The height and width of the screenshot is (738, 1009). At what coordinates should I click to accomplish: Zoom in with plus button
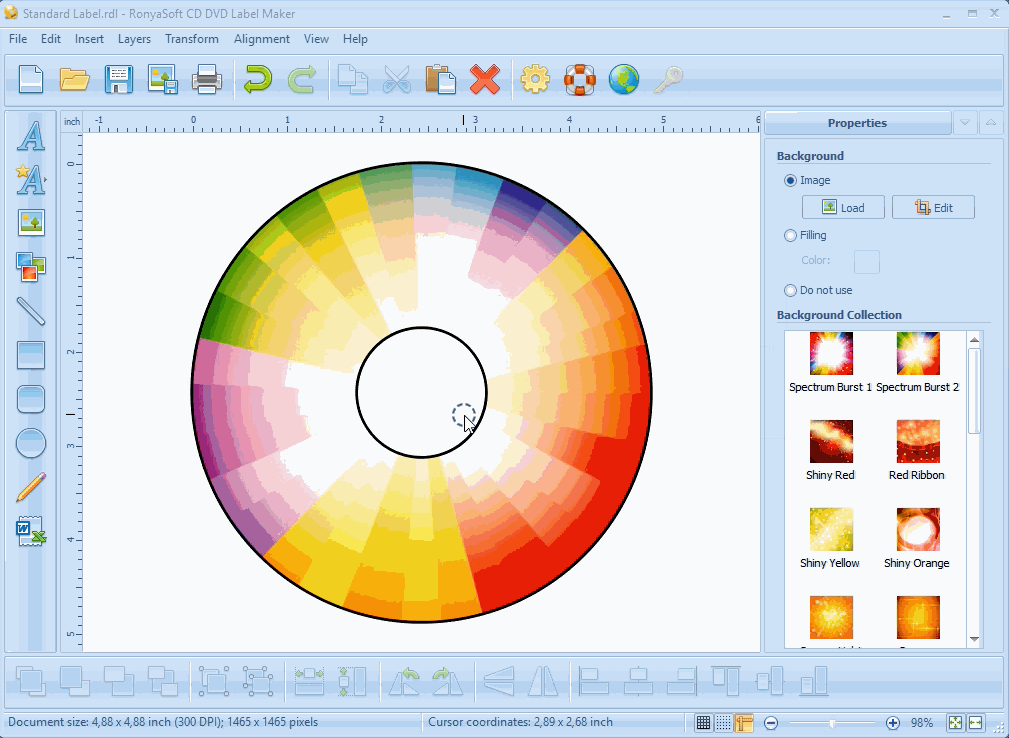pos(893,723)
